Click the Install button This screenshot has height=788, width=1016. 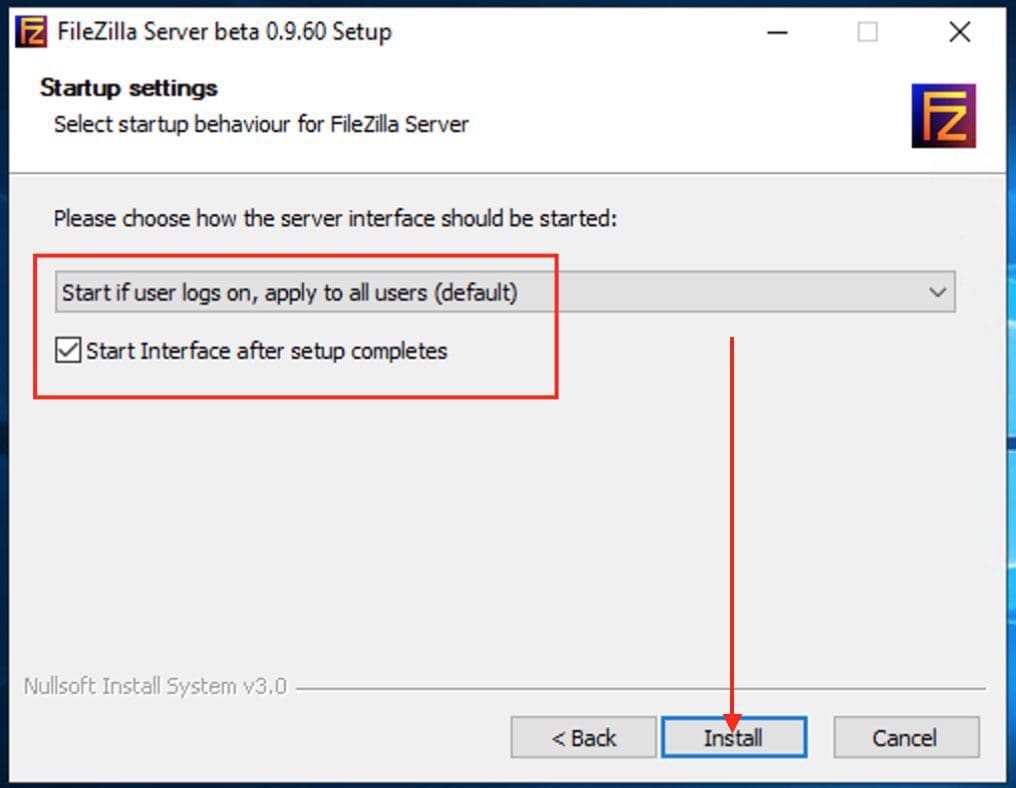734,737
